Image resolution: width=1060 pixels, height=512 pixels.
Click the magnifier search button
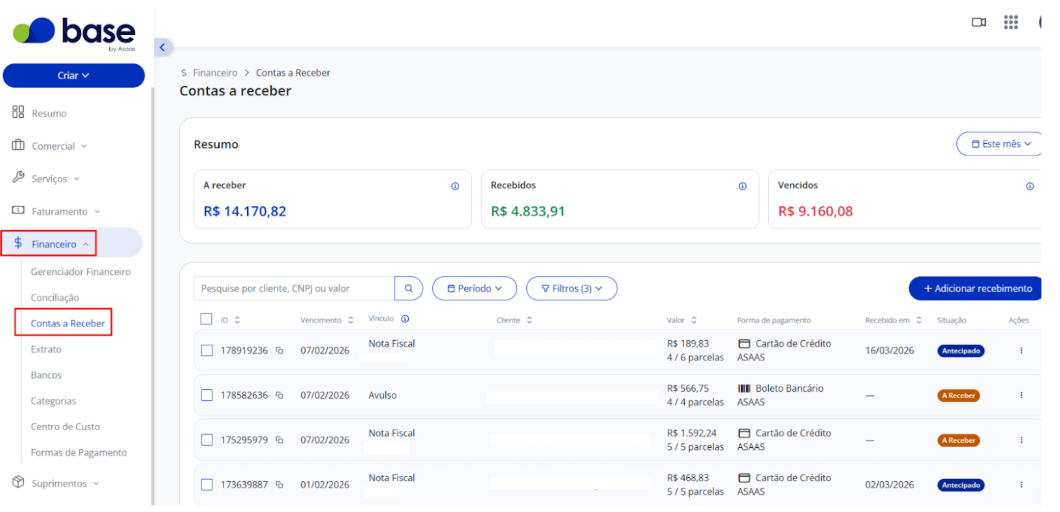point(408,288)
